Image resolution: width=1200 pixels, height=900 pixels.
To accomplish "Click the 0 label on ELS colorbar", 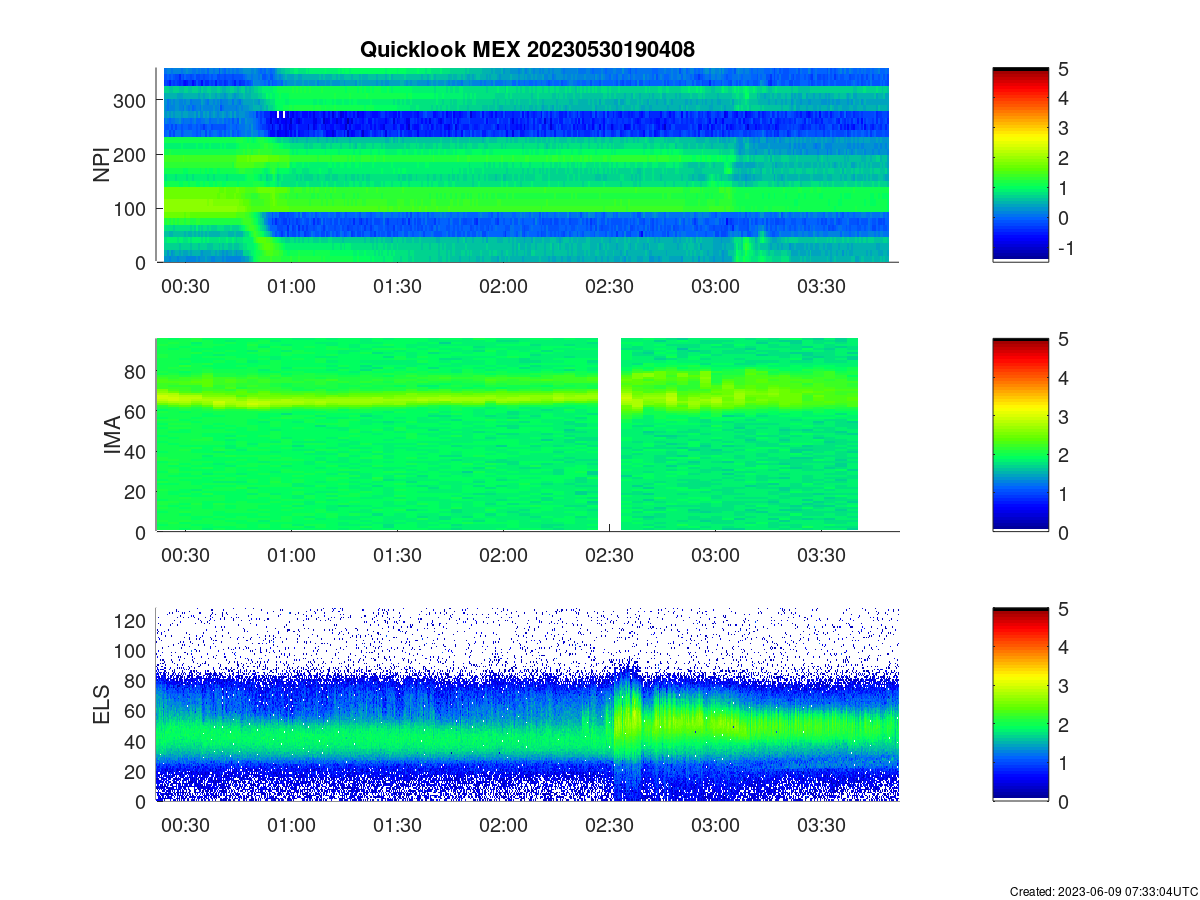I will (x=1062, y=802).
